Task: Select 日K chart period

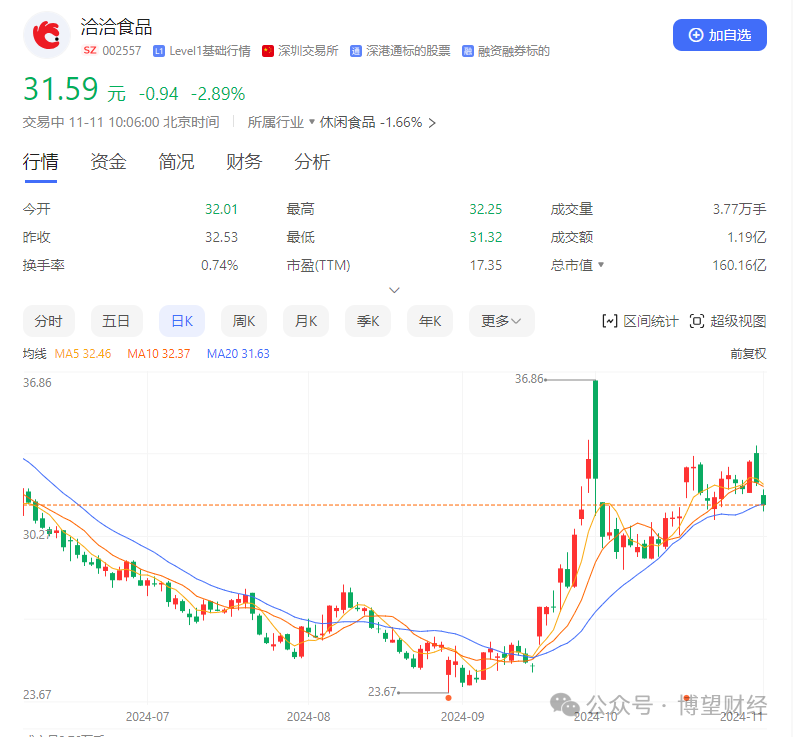Action: [182, 321]
